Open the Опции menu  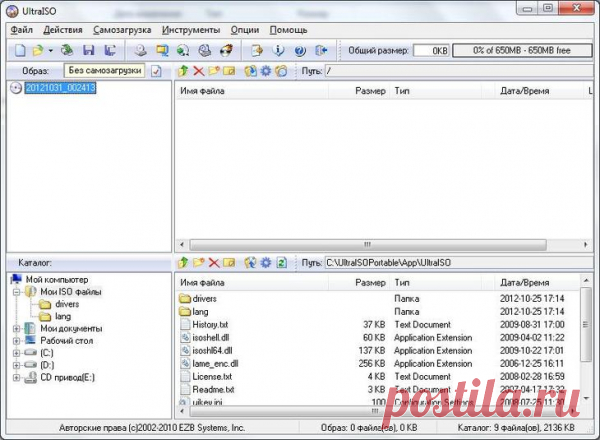click(x=245, y=30)
